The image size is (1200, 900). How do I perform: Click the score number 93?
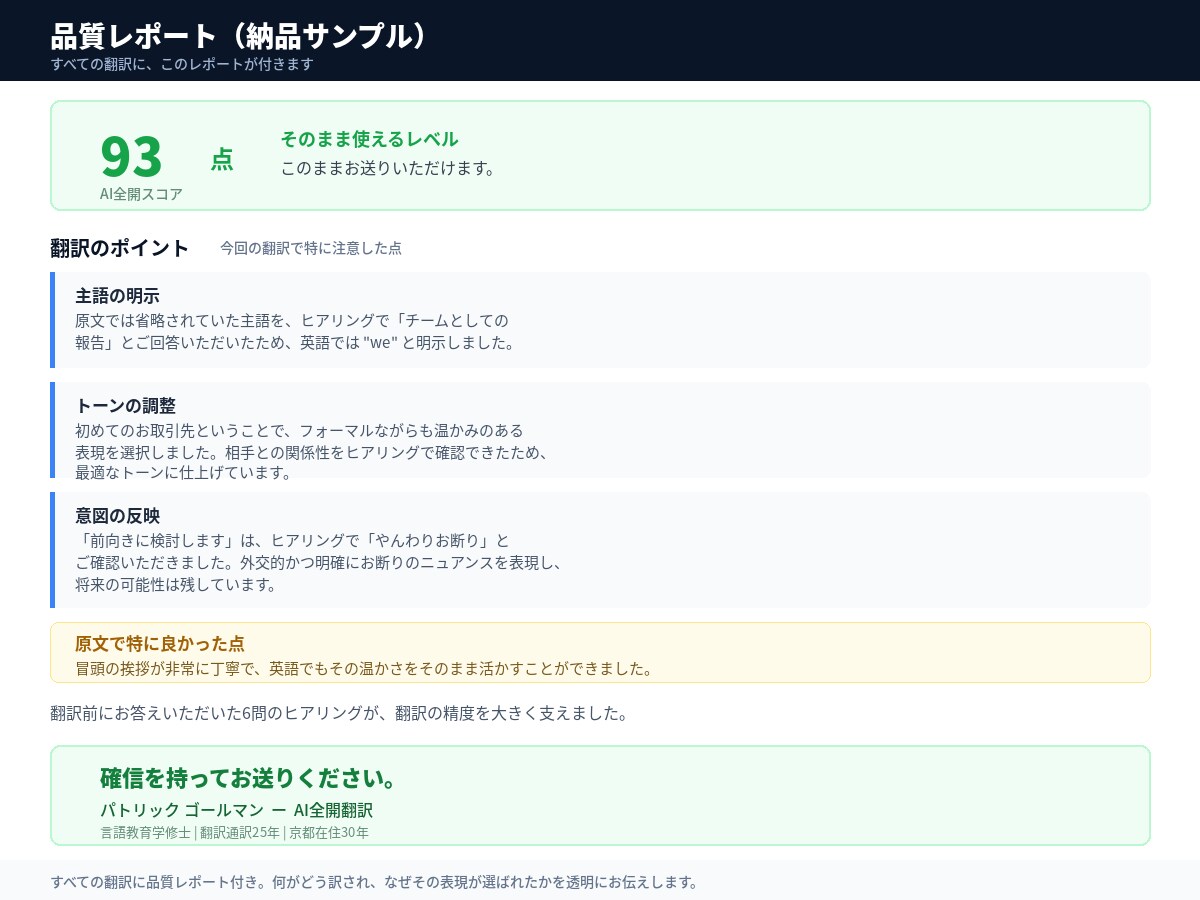[x=131, y=156]
